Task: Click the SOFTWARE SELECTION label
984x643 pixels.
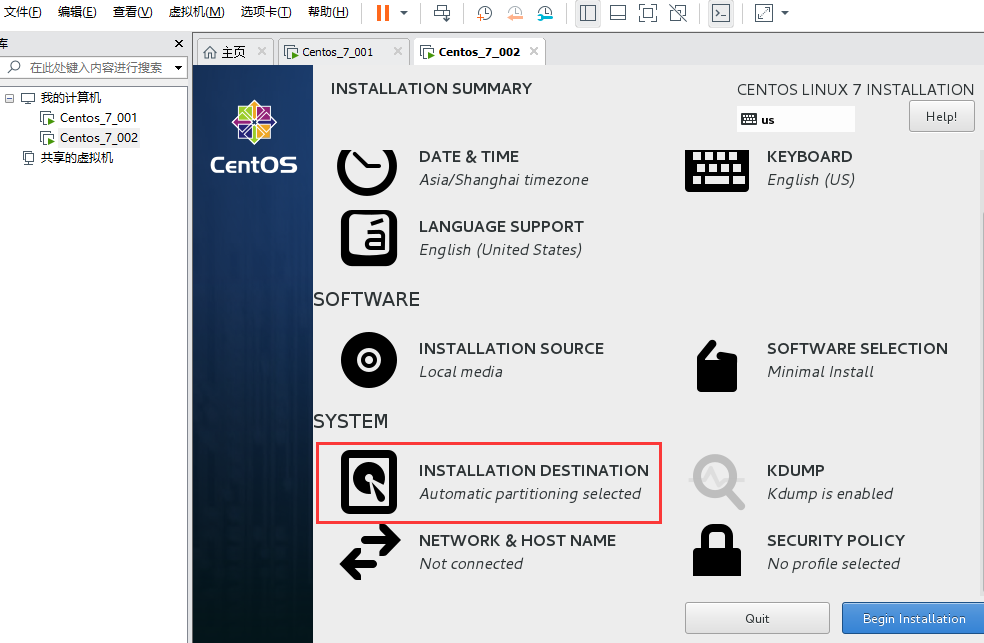Action: [x=857, y=348]
